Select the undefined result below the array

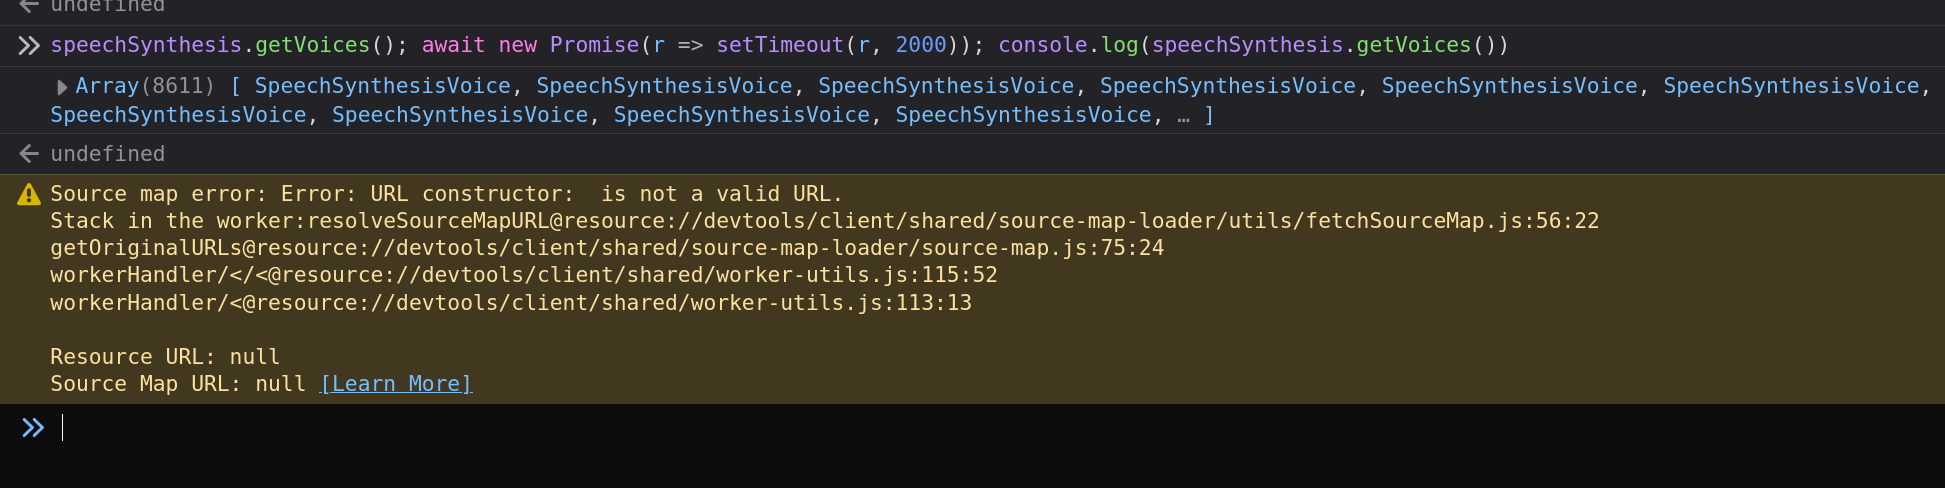click(108, 154)
